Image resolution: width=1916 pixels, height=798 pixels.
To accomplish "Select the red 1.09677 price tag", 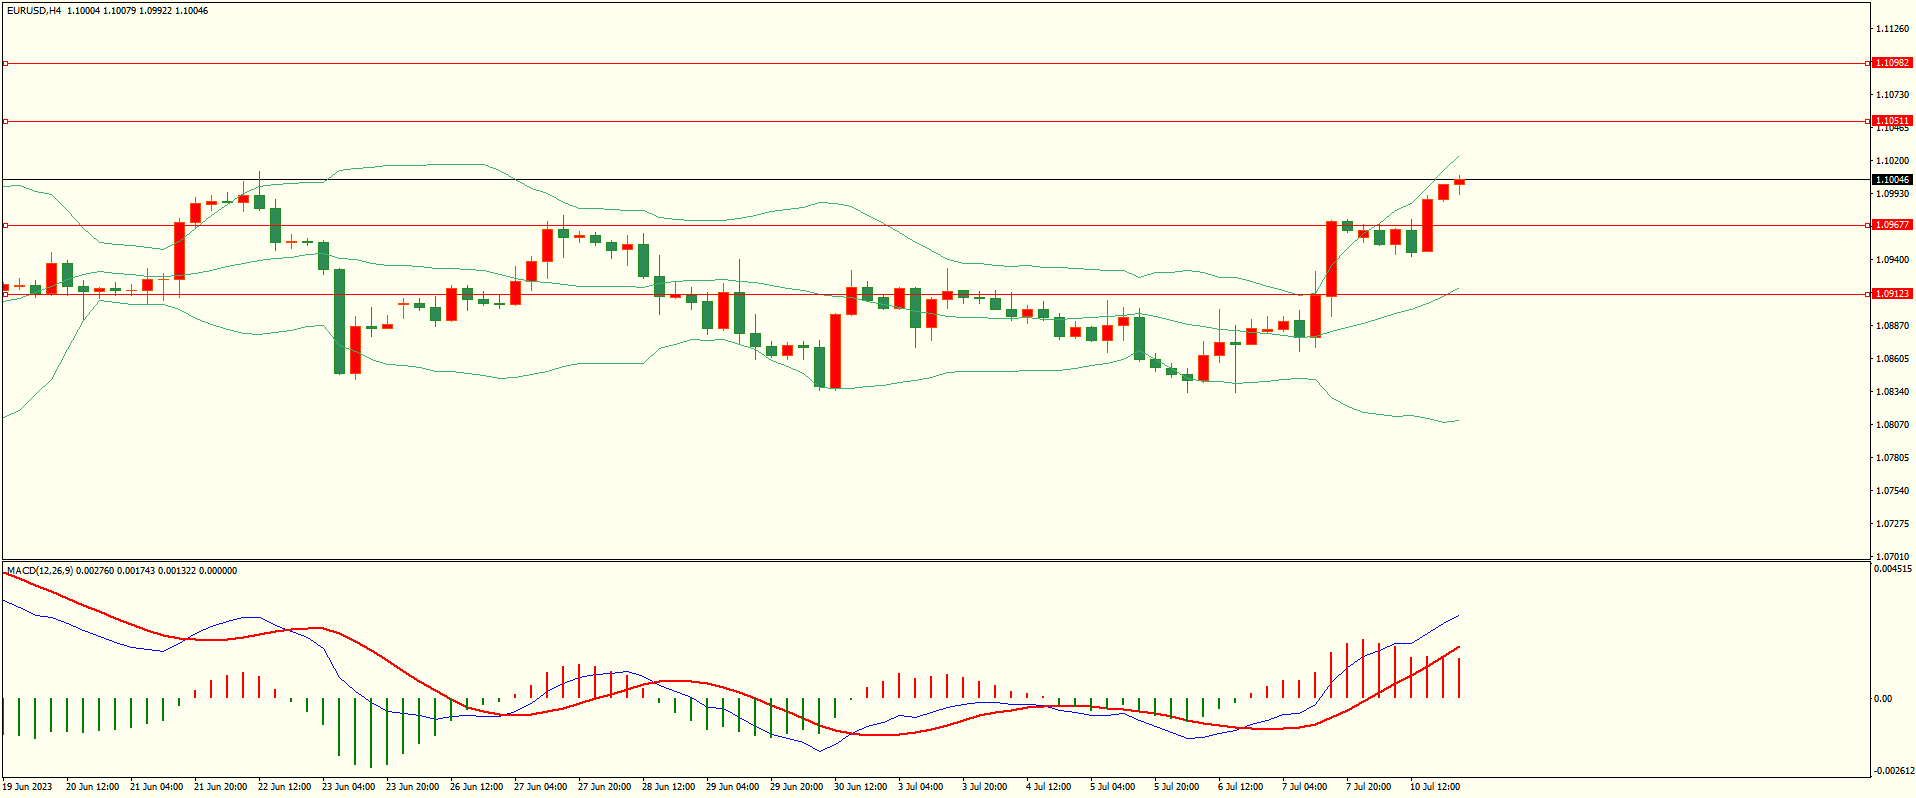I will click(1891, 225).
